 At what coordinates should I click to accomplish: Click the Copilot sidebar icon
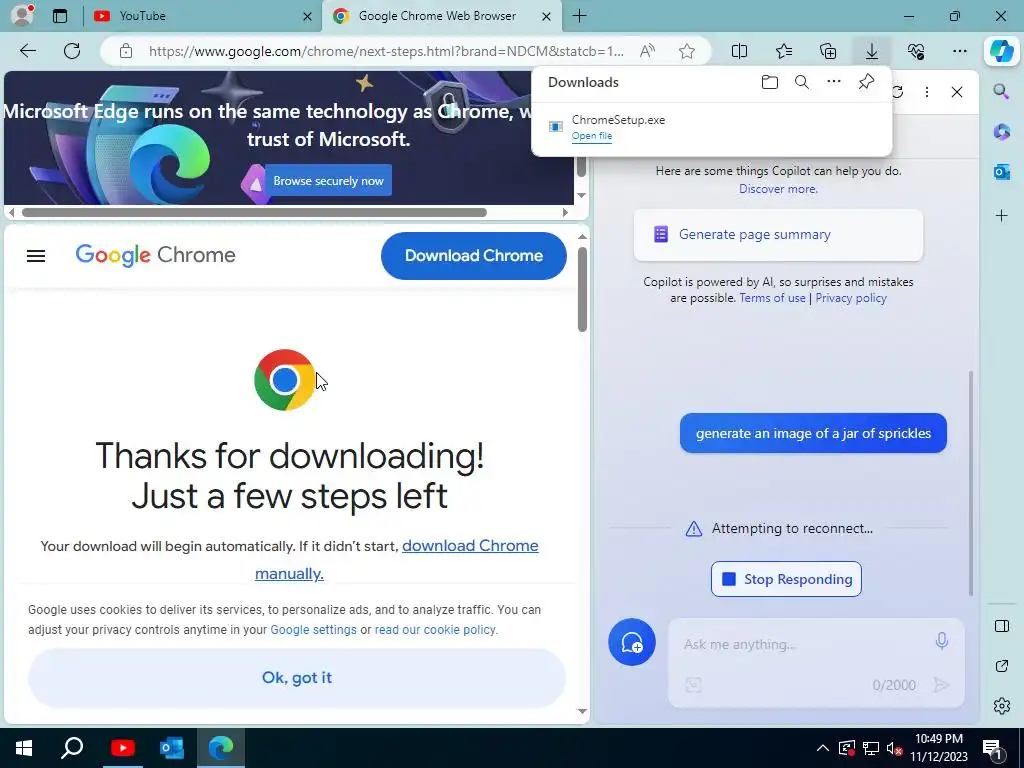pos(1001,51)
